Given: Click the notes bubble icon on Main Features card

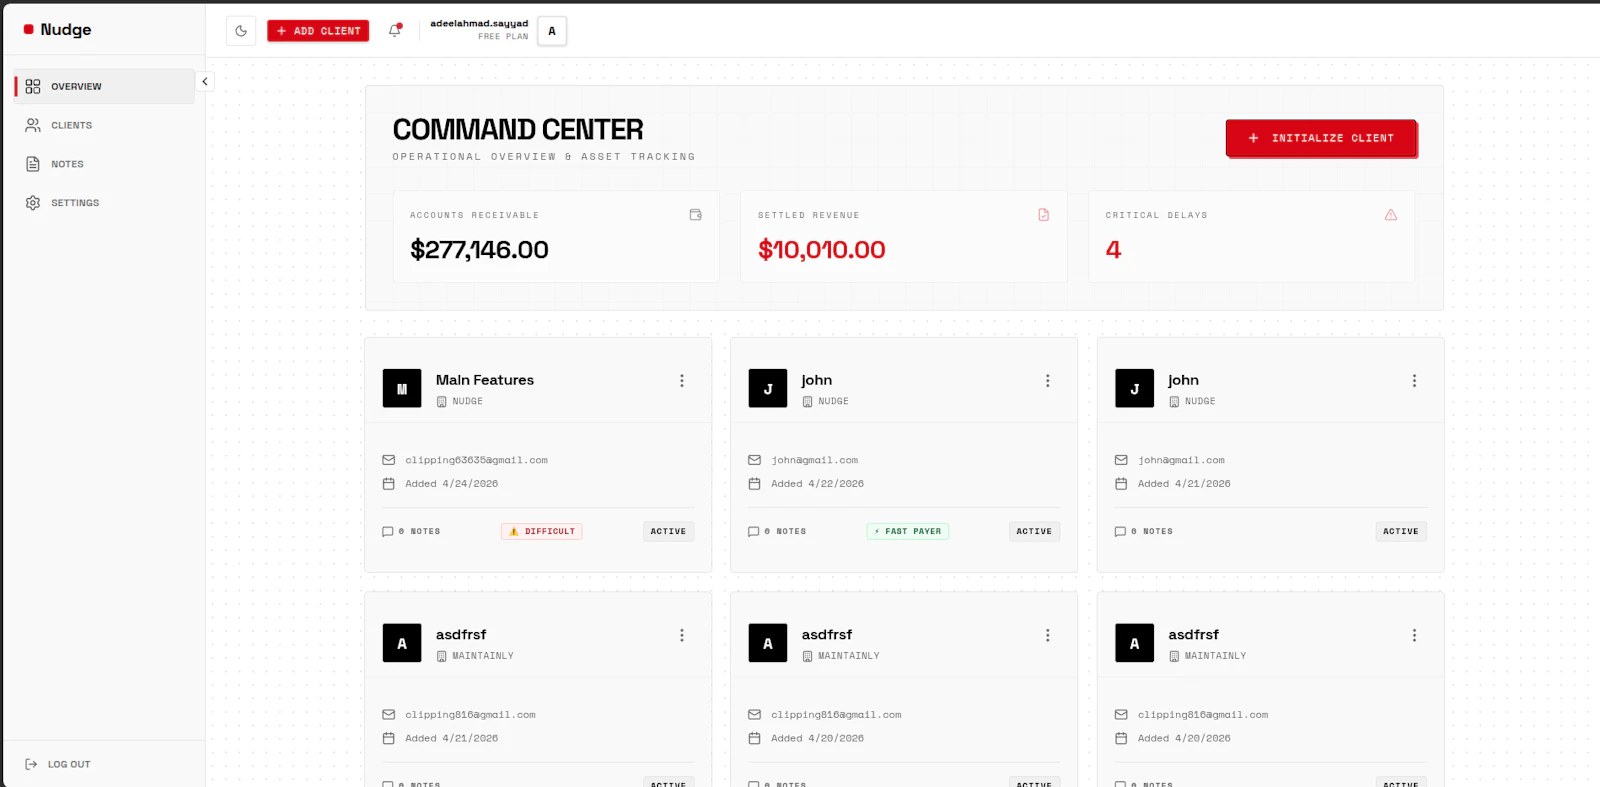Looking at the screenshot, I should [388, 532].
